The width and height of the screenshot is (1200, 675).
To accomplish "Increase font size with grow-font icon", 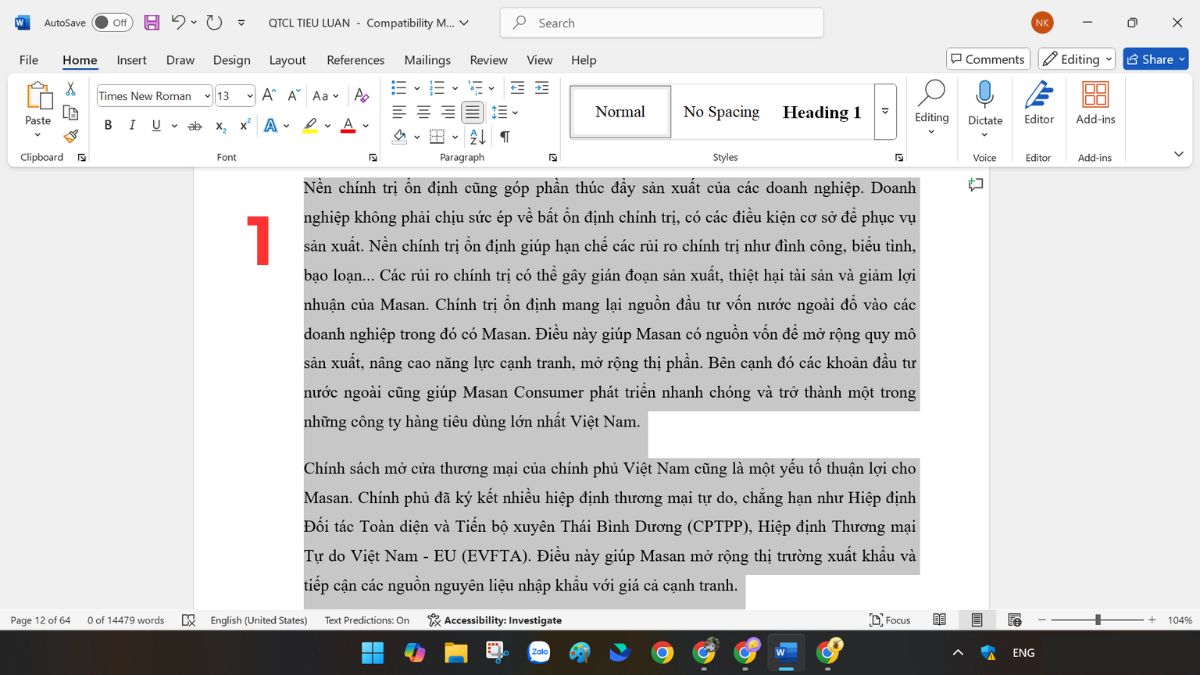I will tap(268, 96).
